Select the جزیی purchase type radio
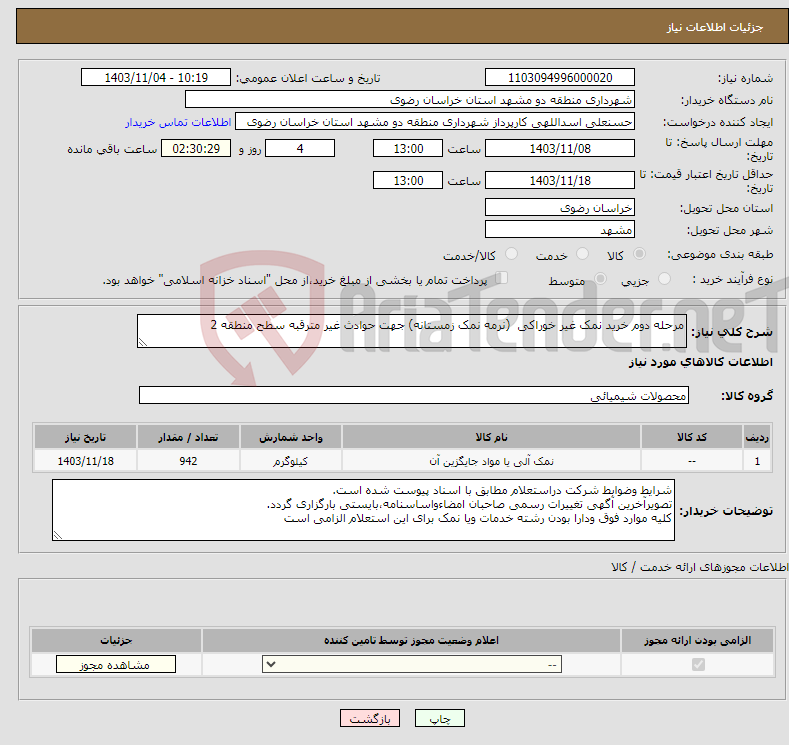 (664, 279)
